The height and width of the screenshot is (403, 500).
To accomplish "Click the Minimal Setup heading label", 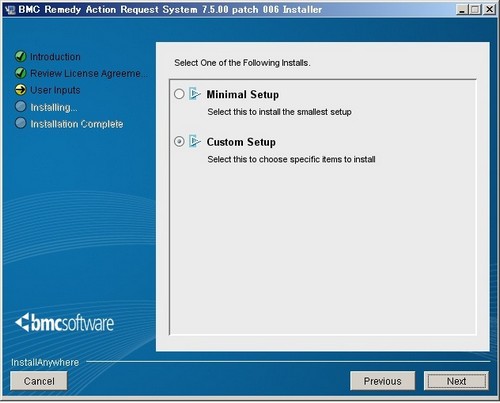I will pyautogui.click(x=243, y=94).
